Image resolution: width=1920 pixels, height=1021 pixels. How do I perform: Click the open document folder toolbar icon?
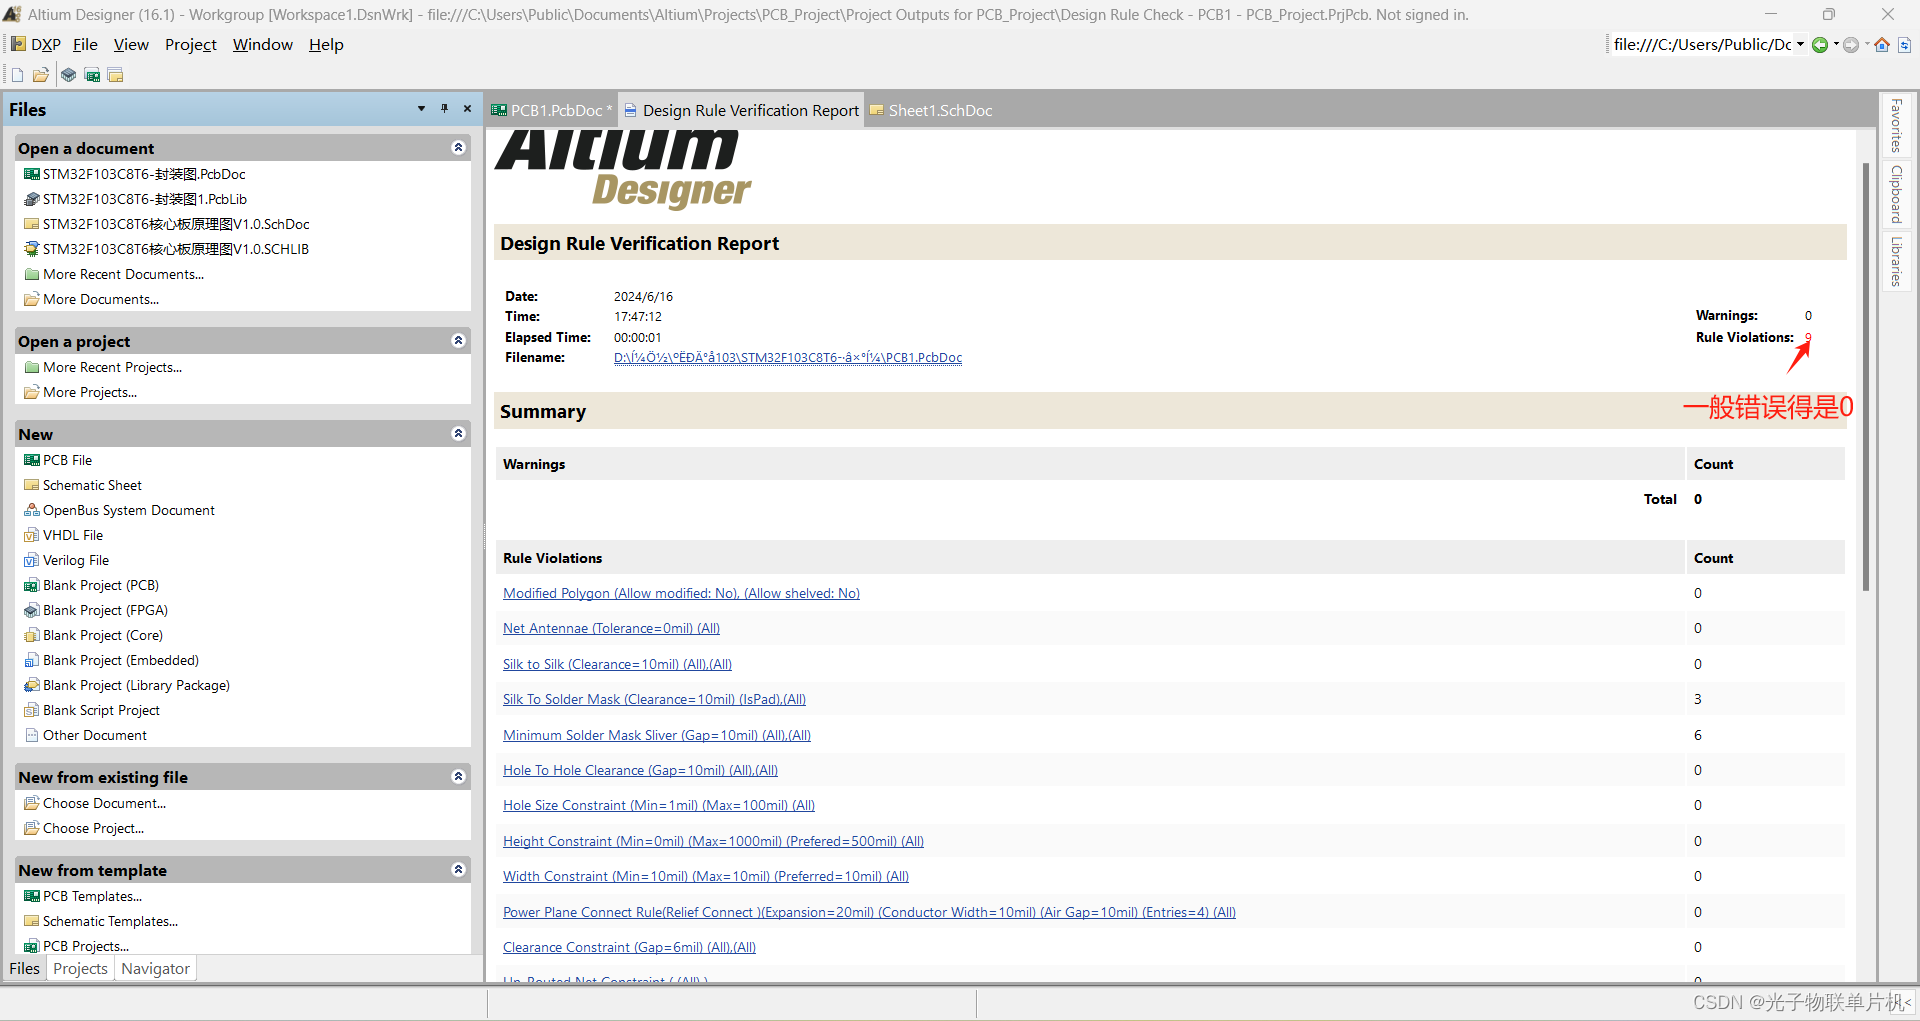(41, 75)
